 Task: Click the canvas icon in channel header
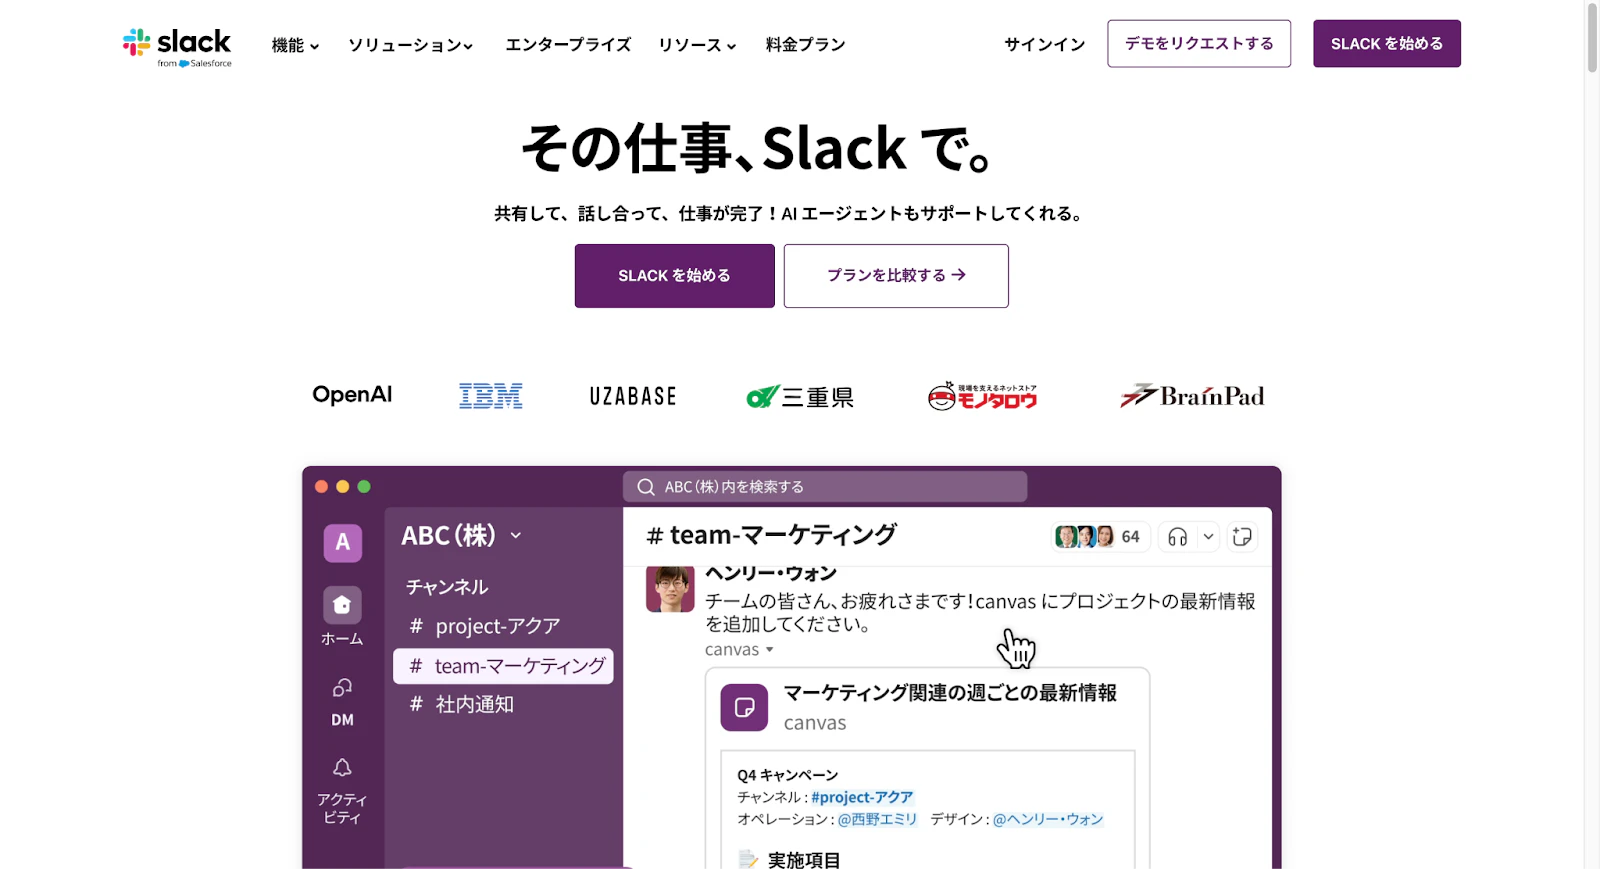click(1242, 537)
